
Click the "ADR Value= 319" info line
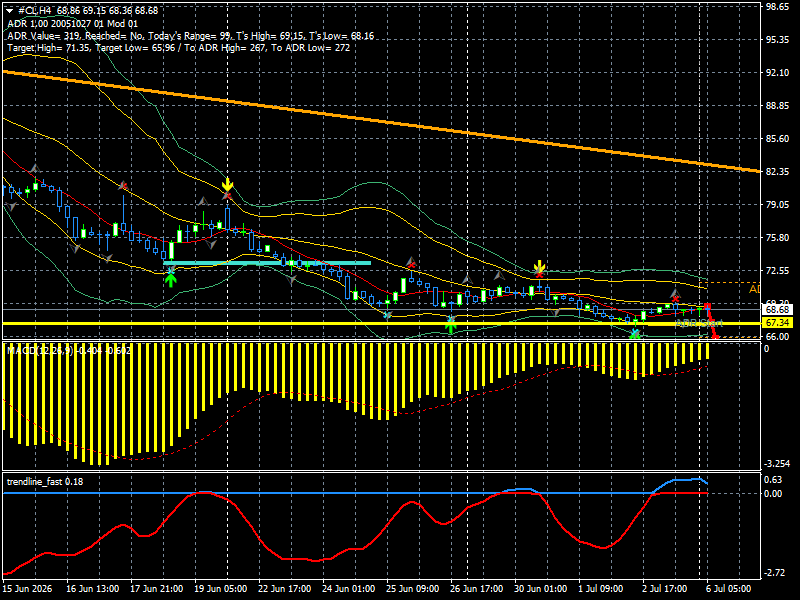point(190,36)
